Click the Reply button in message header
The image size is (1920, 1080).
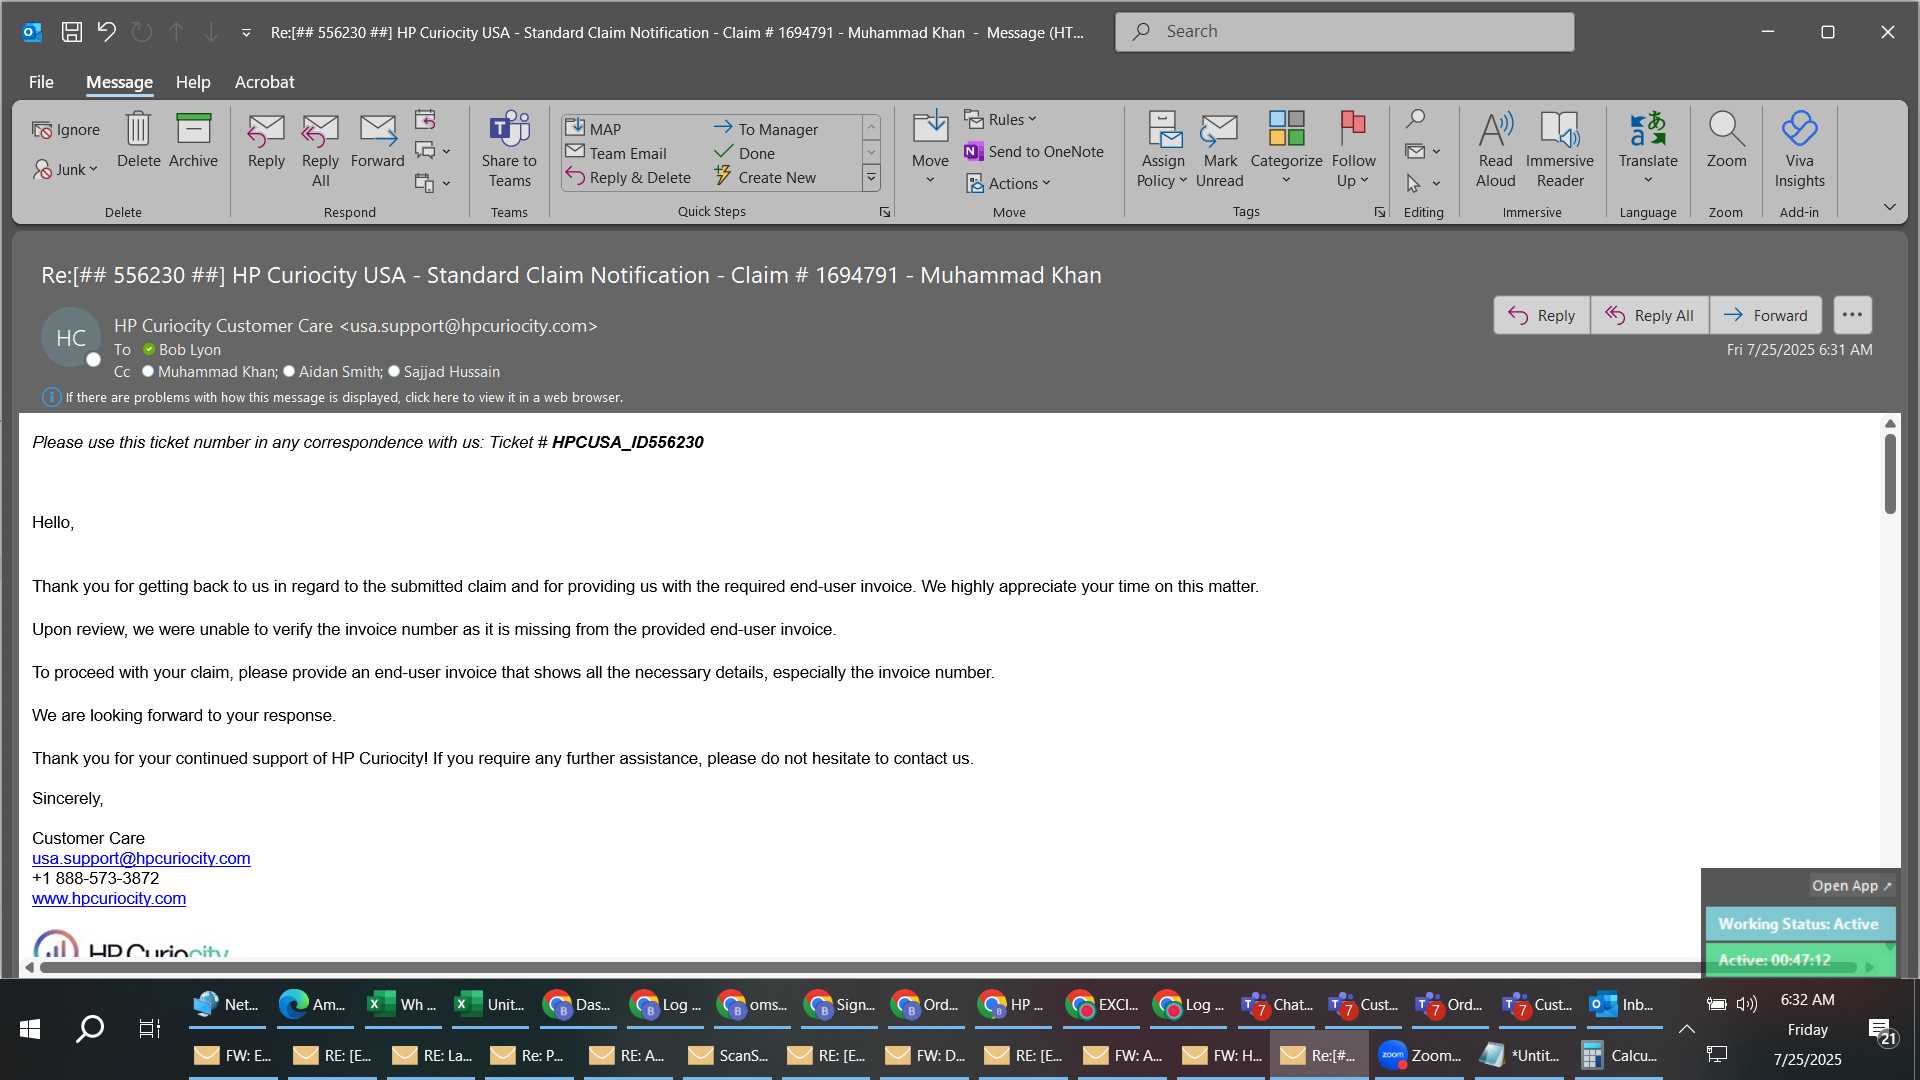1541,315
